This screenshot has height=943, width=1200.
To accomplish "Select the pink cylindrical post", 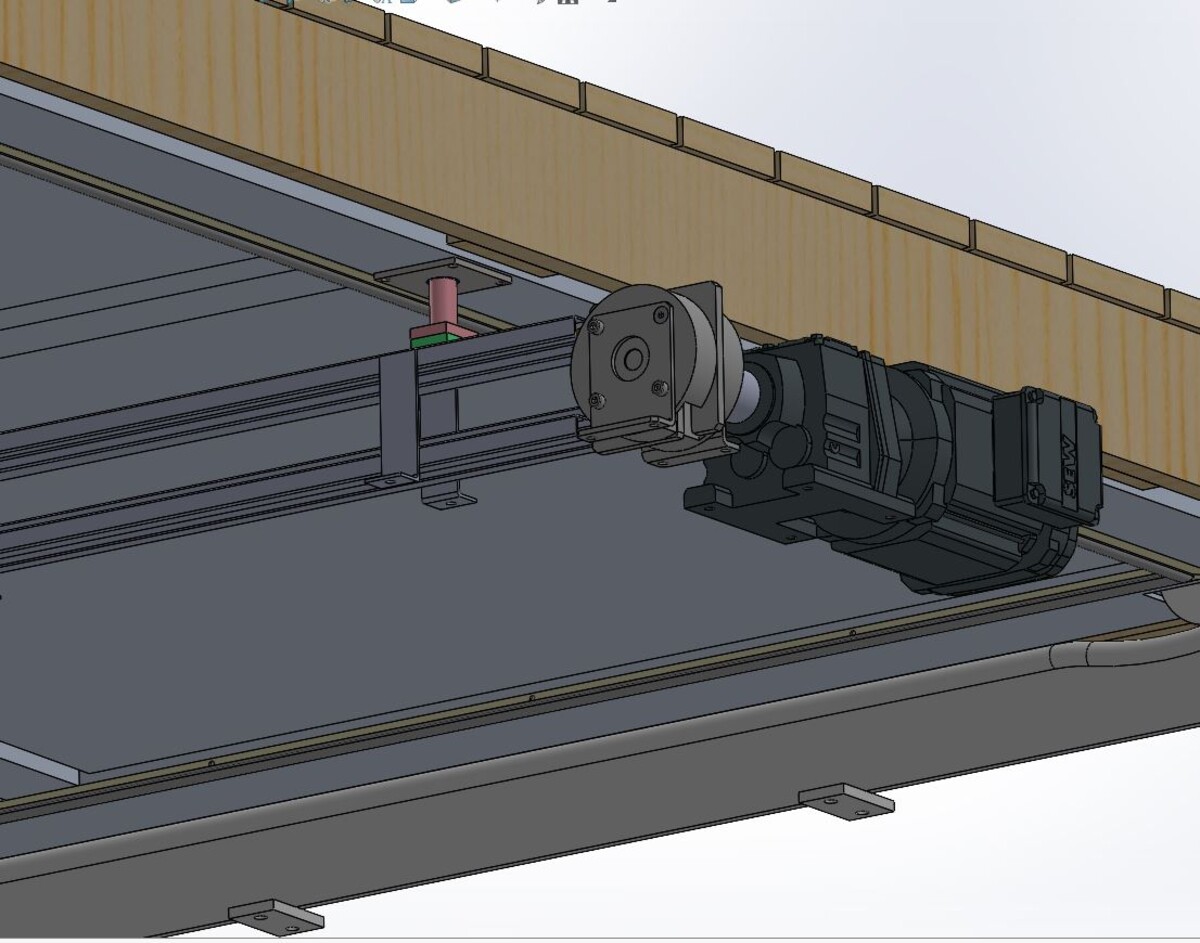I will 441,301.
